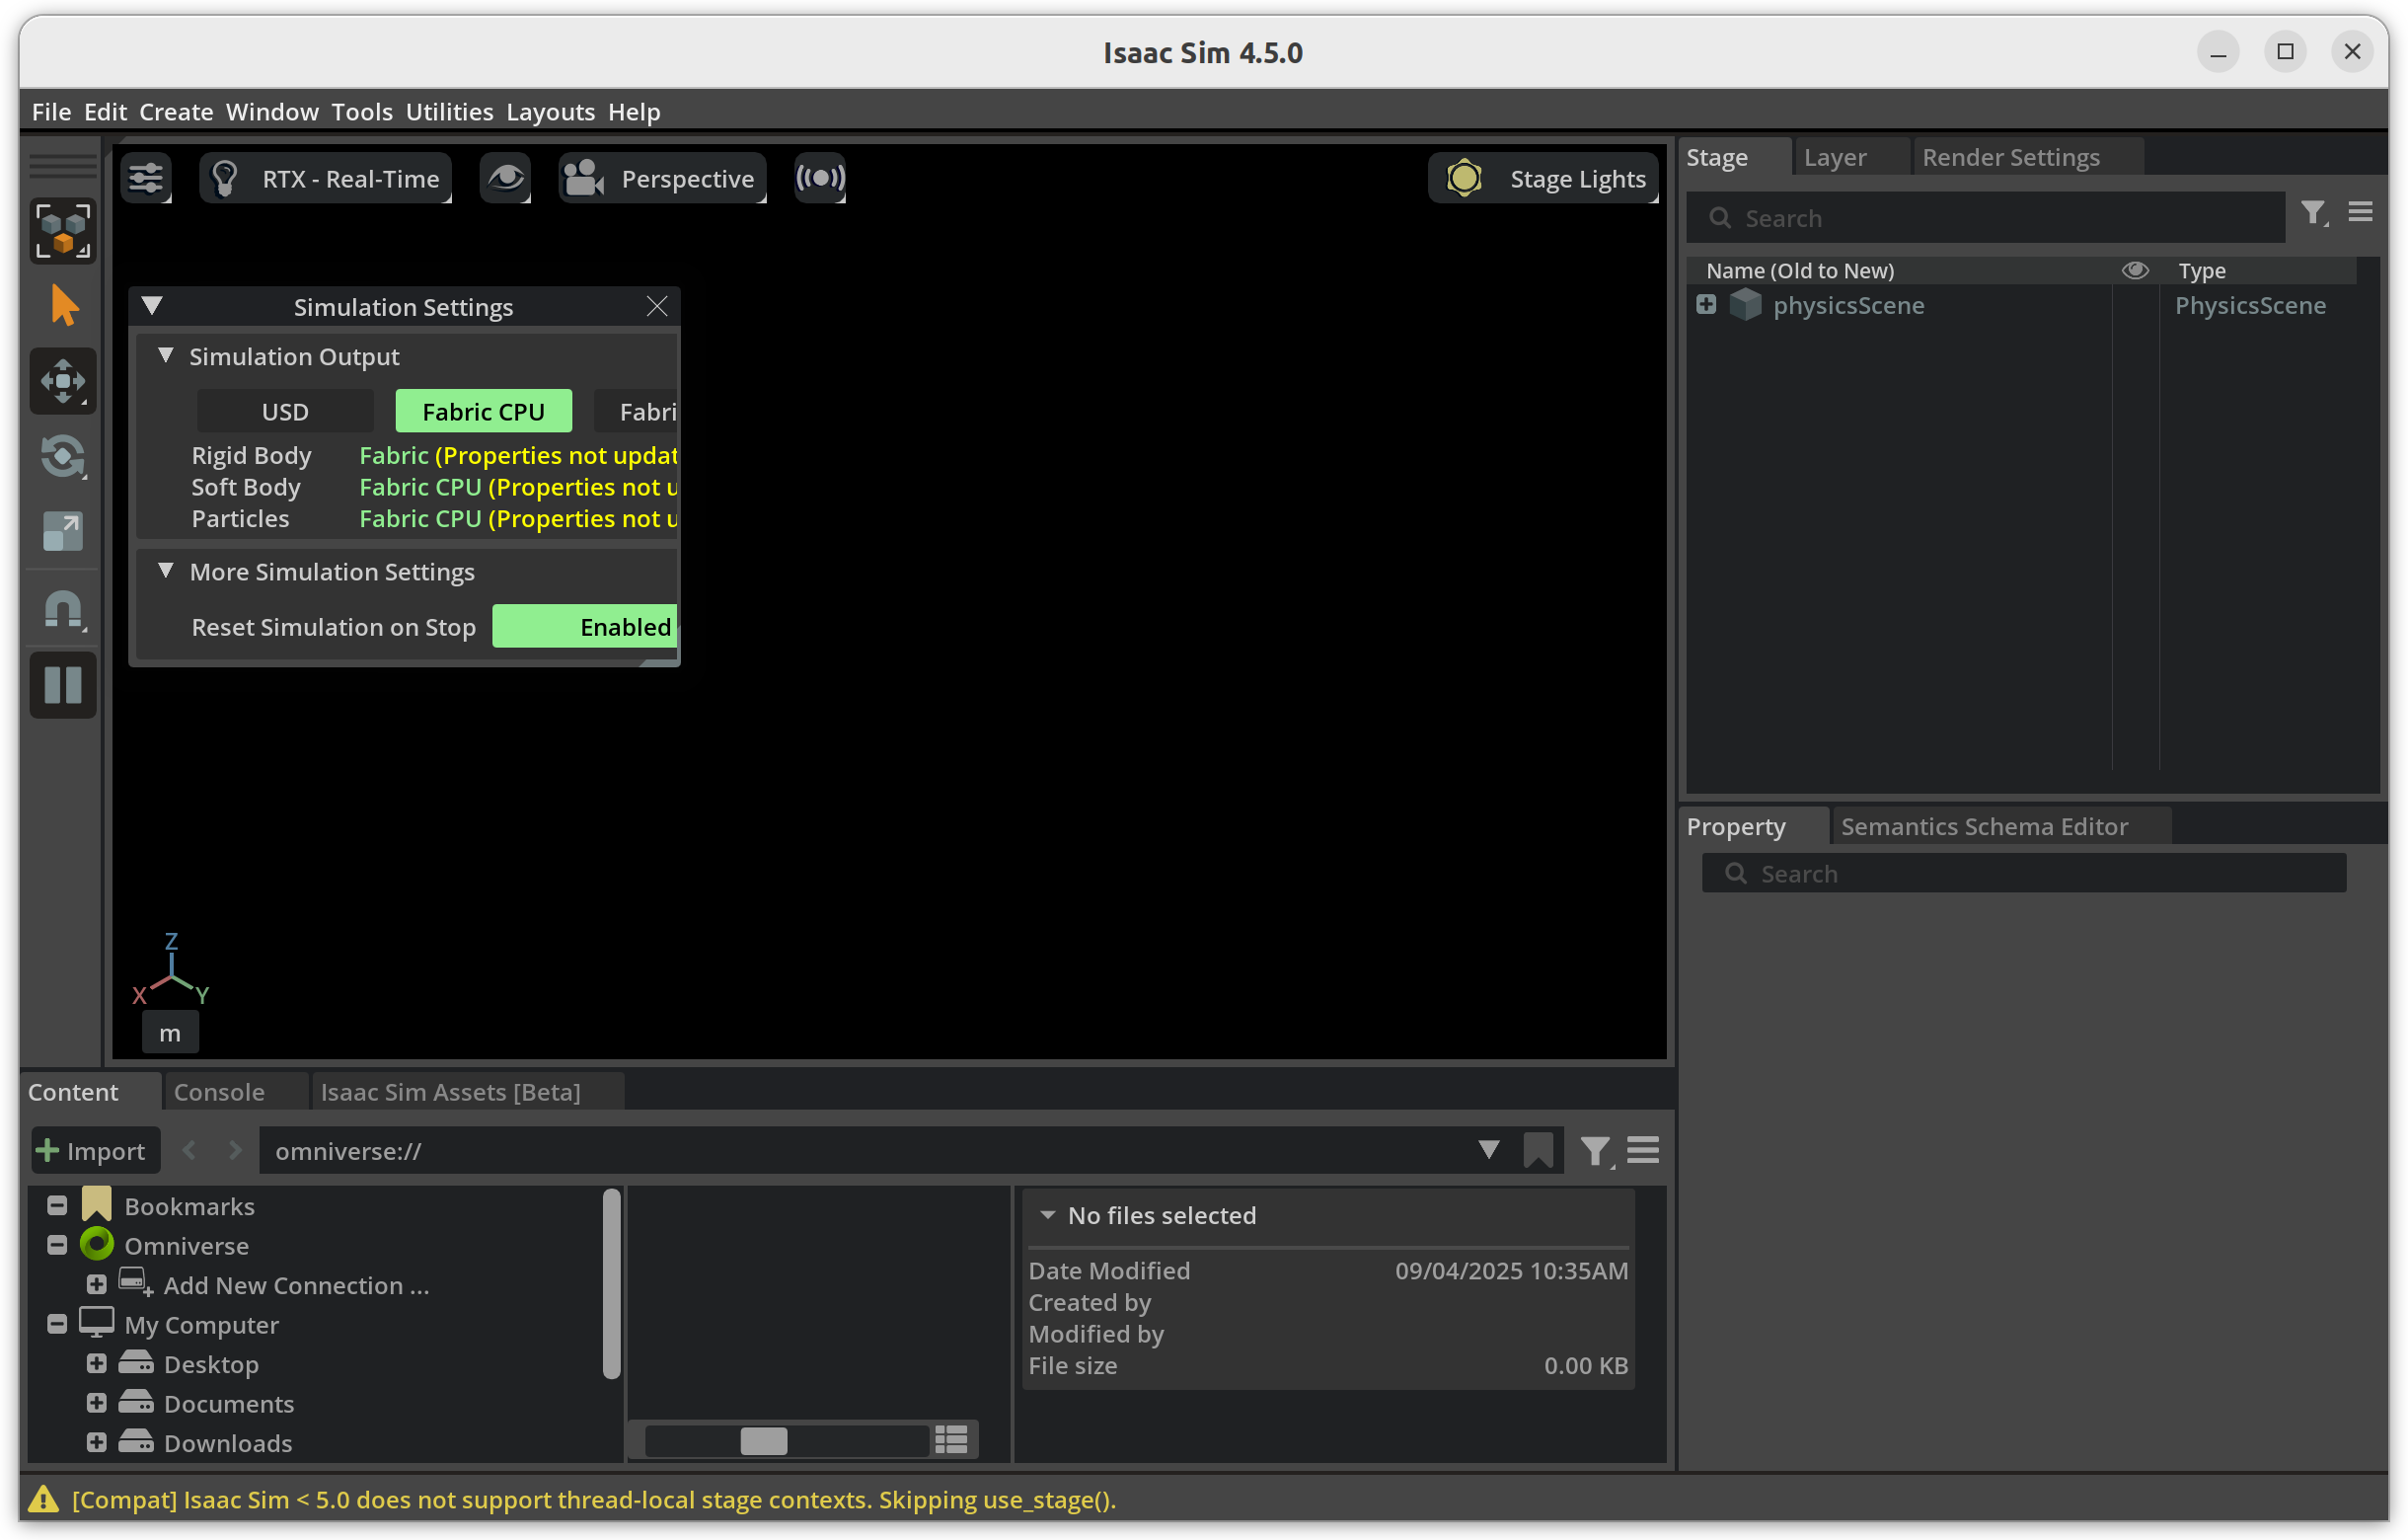
Task: Open the Layouts menu
Action: (x=550, y=111)
